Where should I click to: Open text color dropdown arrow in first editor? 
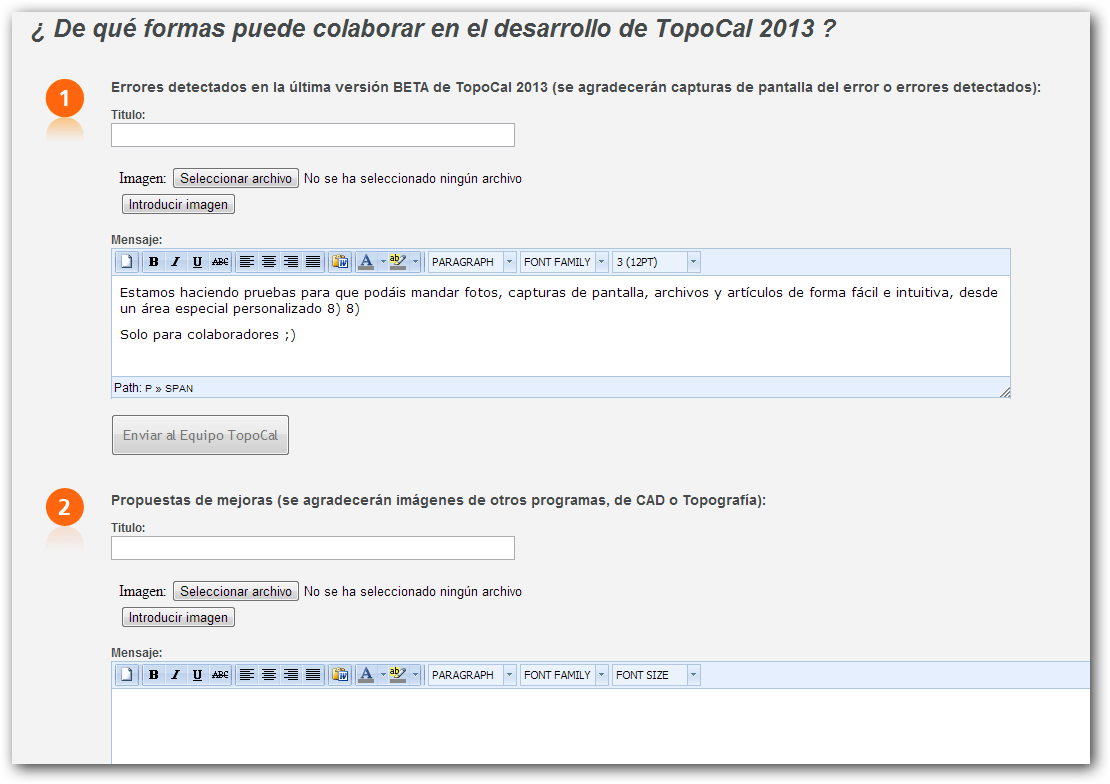[x=383, y=262]
